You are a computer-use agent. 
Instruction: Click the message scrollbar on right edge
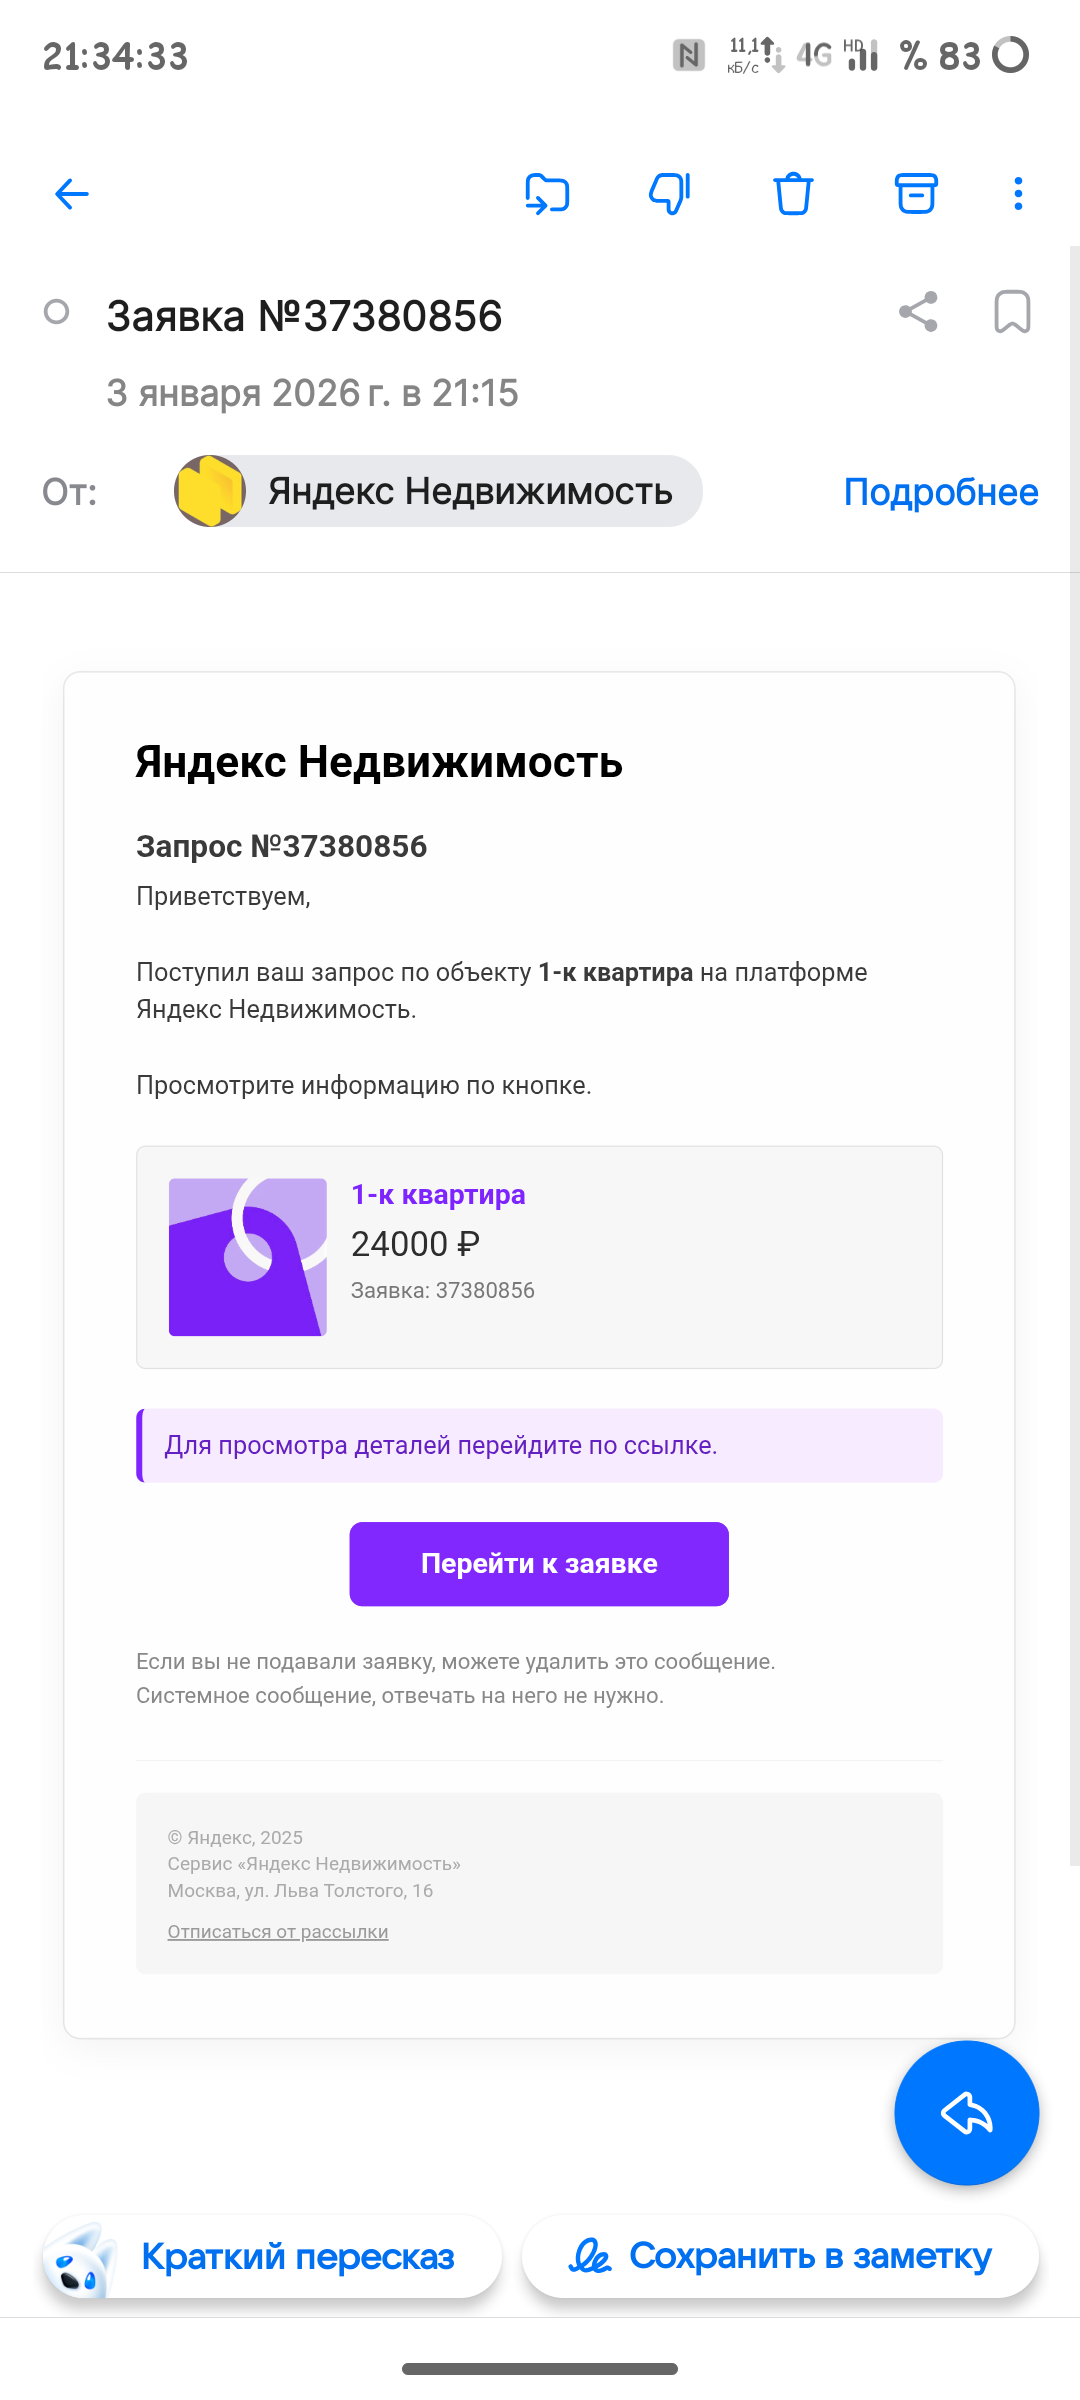[x=1074, y=1055]
